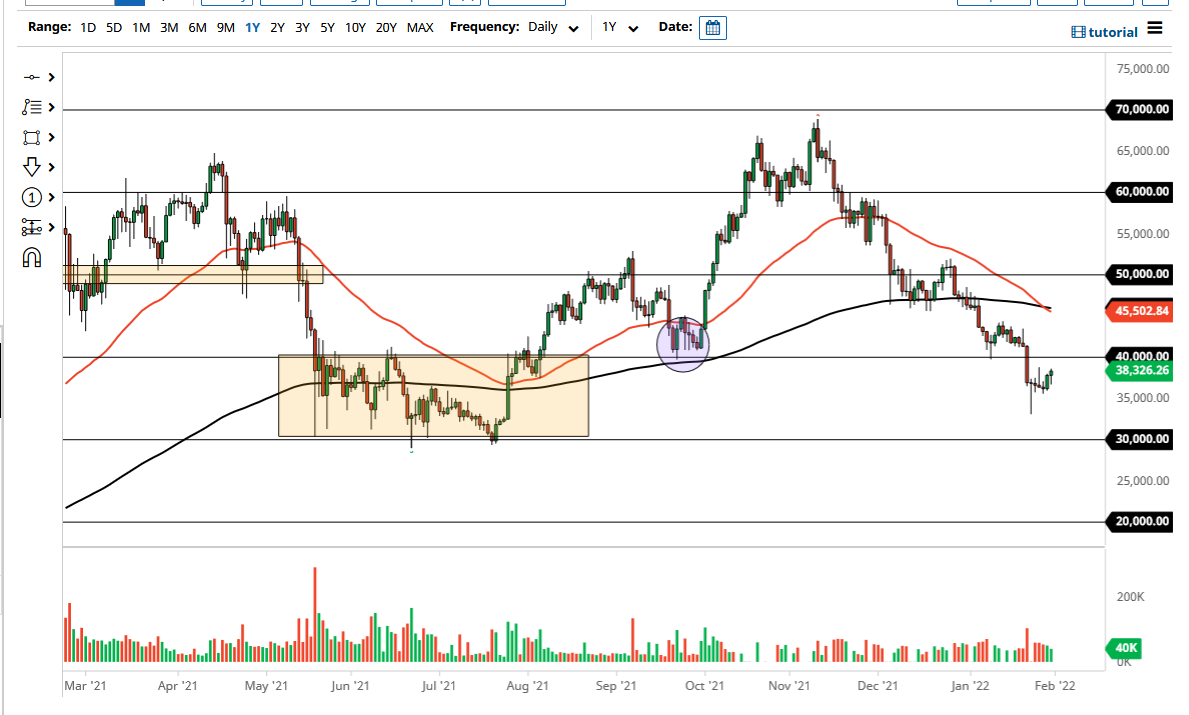Image resolution: width=1189 pixels, height=715 pixels.
Task: Select the measurement tool
Action: [31, 227]
